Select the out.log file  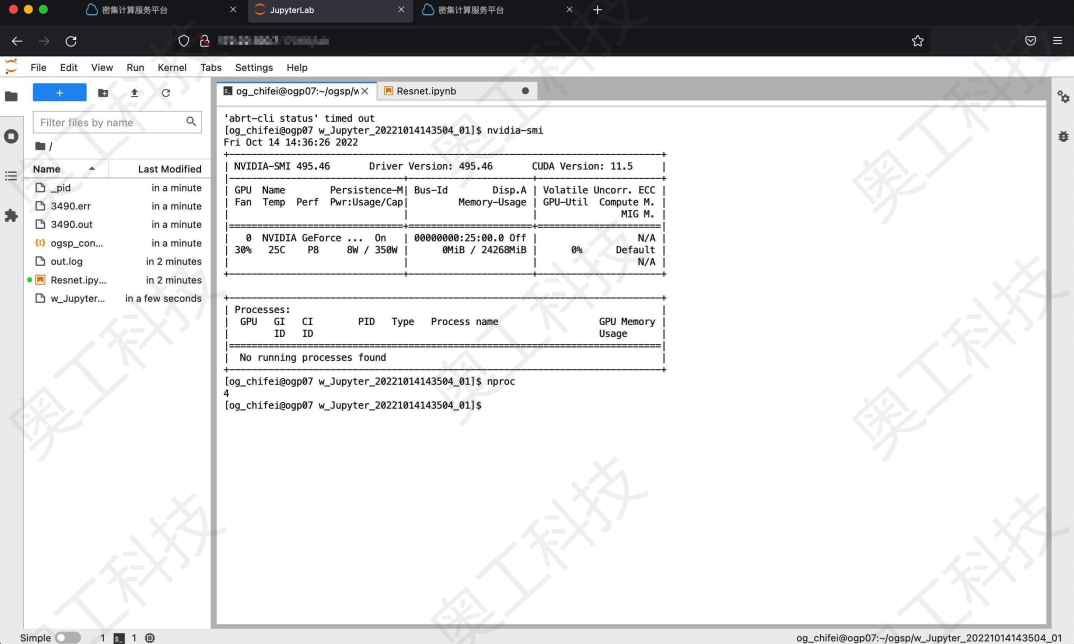117,262
